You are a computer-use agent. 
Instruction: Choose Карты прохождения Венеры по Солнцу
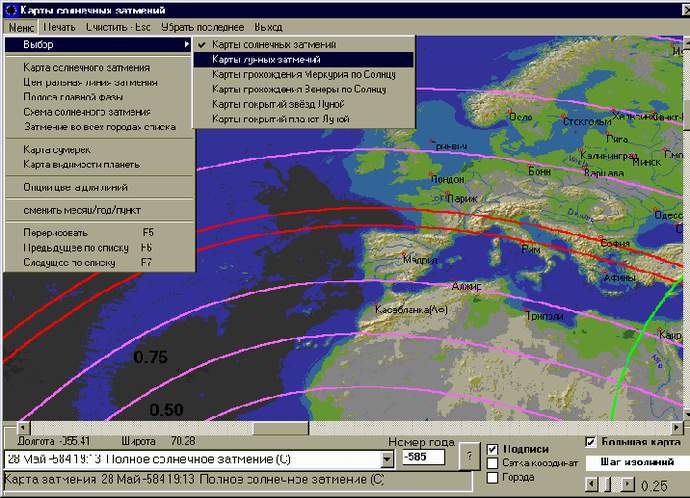(304, 89)
